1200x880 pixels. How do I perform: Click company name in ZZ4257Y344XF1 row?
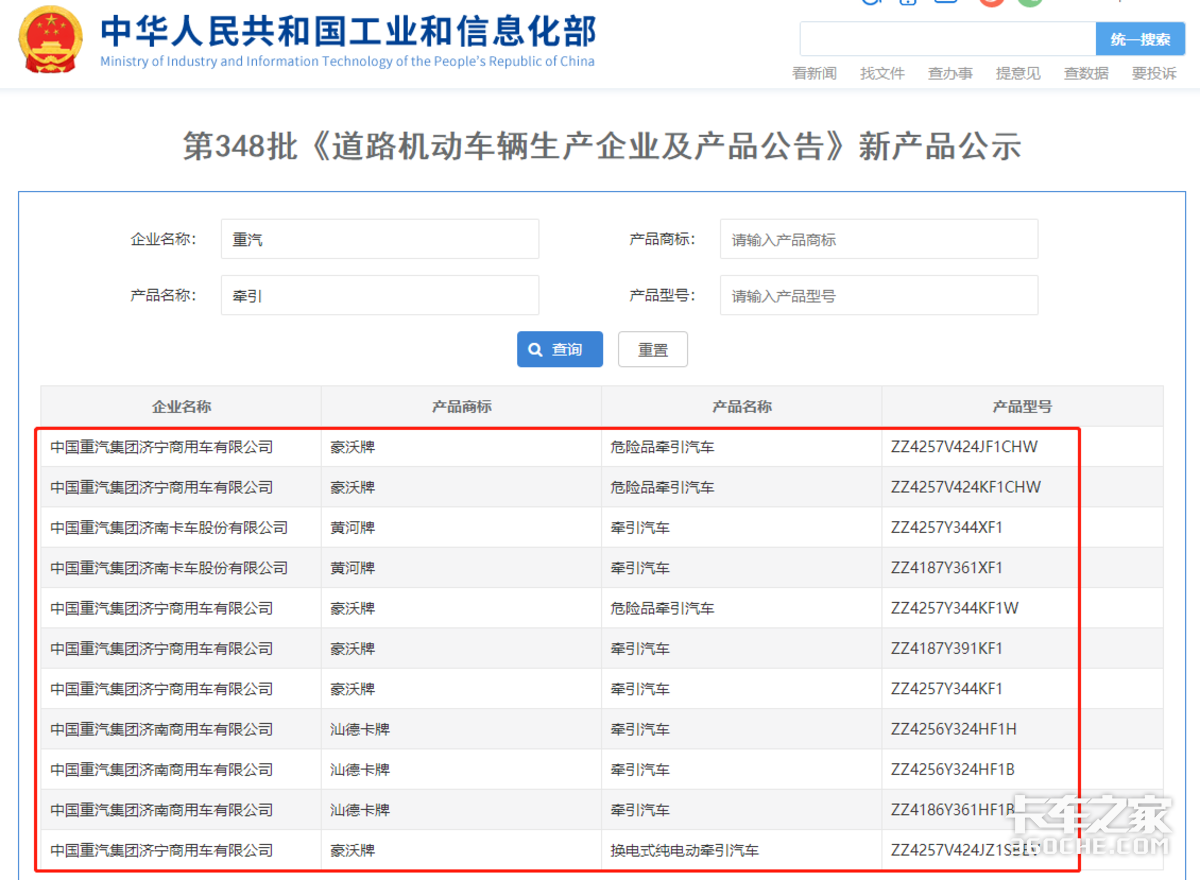(x=169, y=527)
